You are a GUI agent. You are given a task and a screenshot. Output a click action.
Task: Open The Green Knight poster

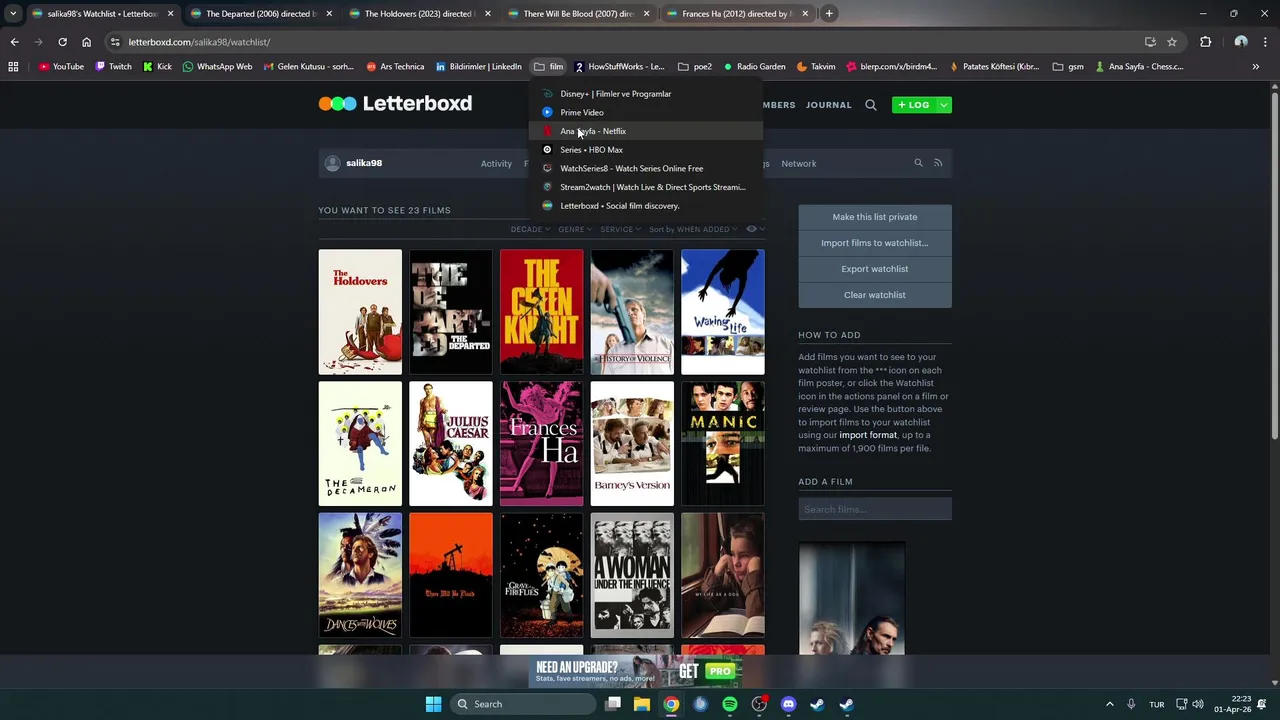click(x=541, y=312)
